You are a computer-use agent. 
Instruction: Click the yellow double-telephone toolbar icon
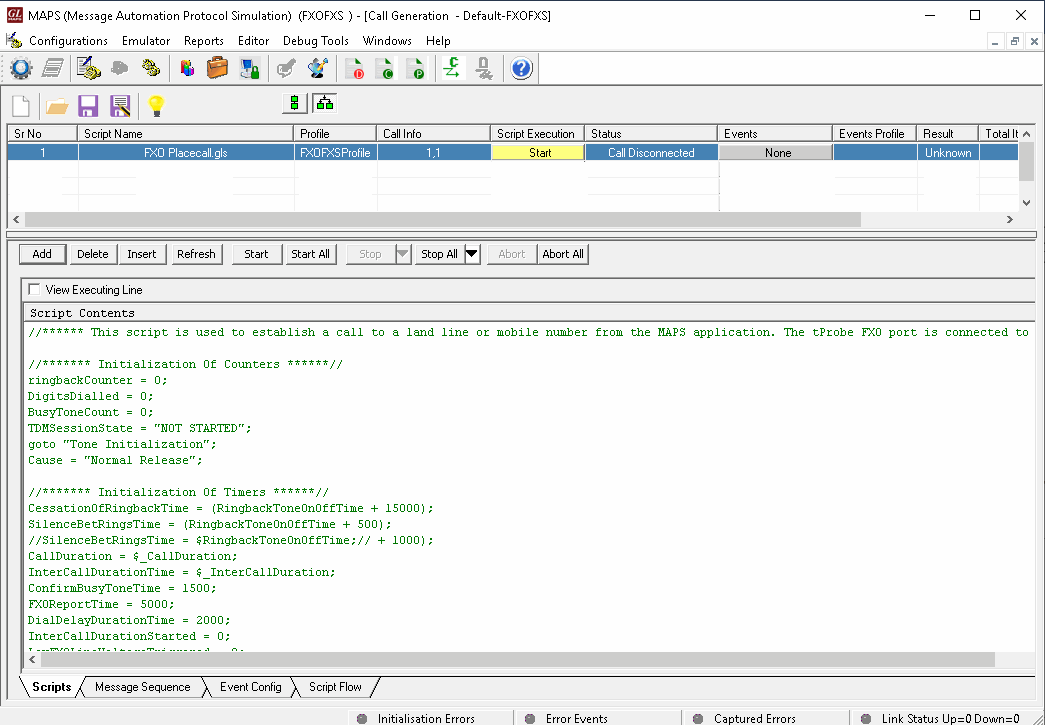click(x=151, y=68)
